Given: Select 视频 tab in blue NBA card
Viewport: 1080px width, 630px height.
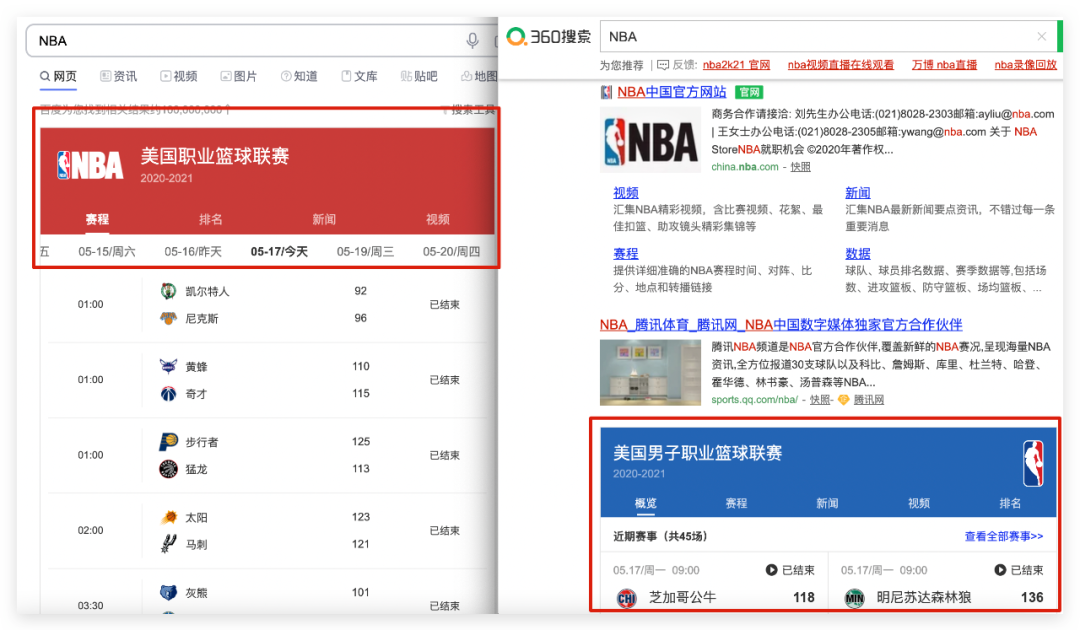Looking at the screenshot, I should point(919,503).
